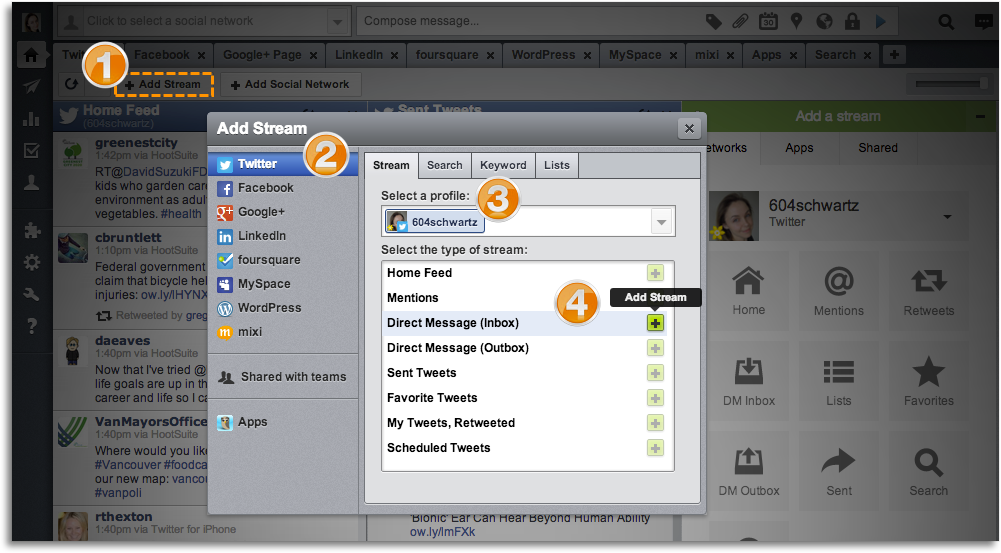Open the Help question mark icon
The width and height of the screenshot is (1001, 553).
tap(31, 326)
